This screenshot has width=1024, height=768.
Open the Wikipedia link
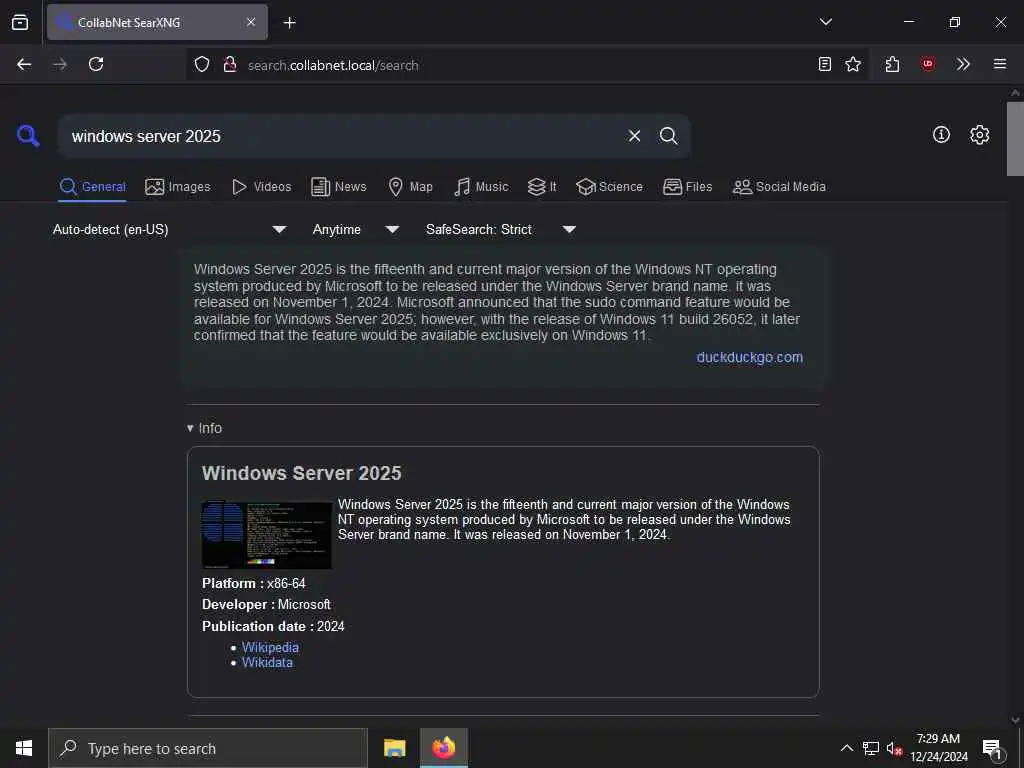[270, 647]
